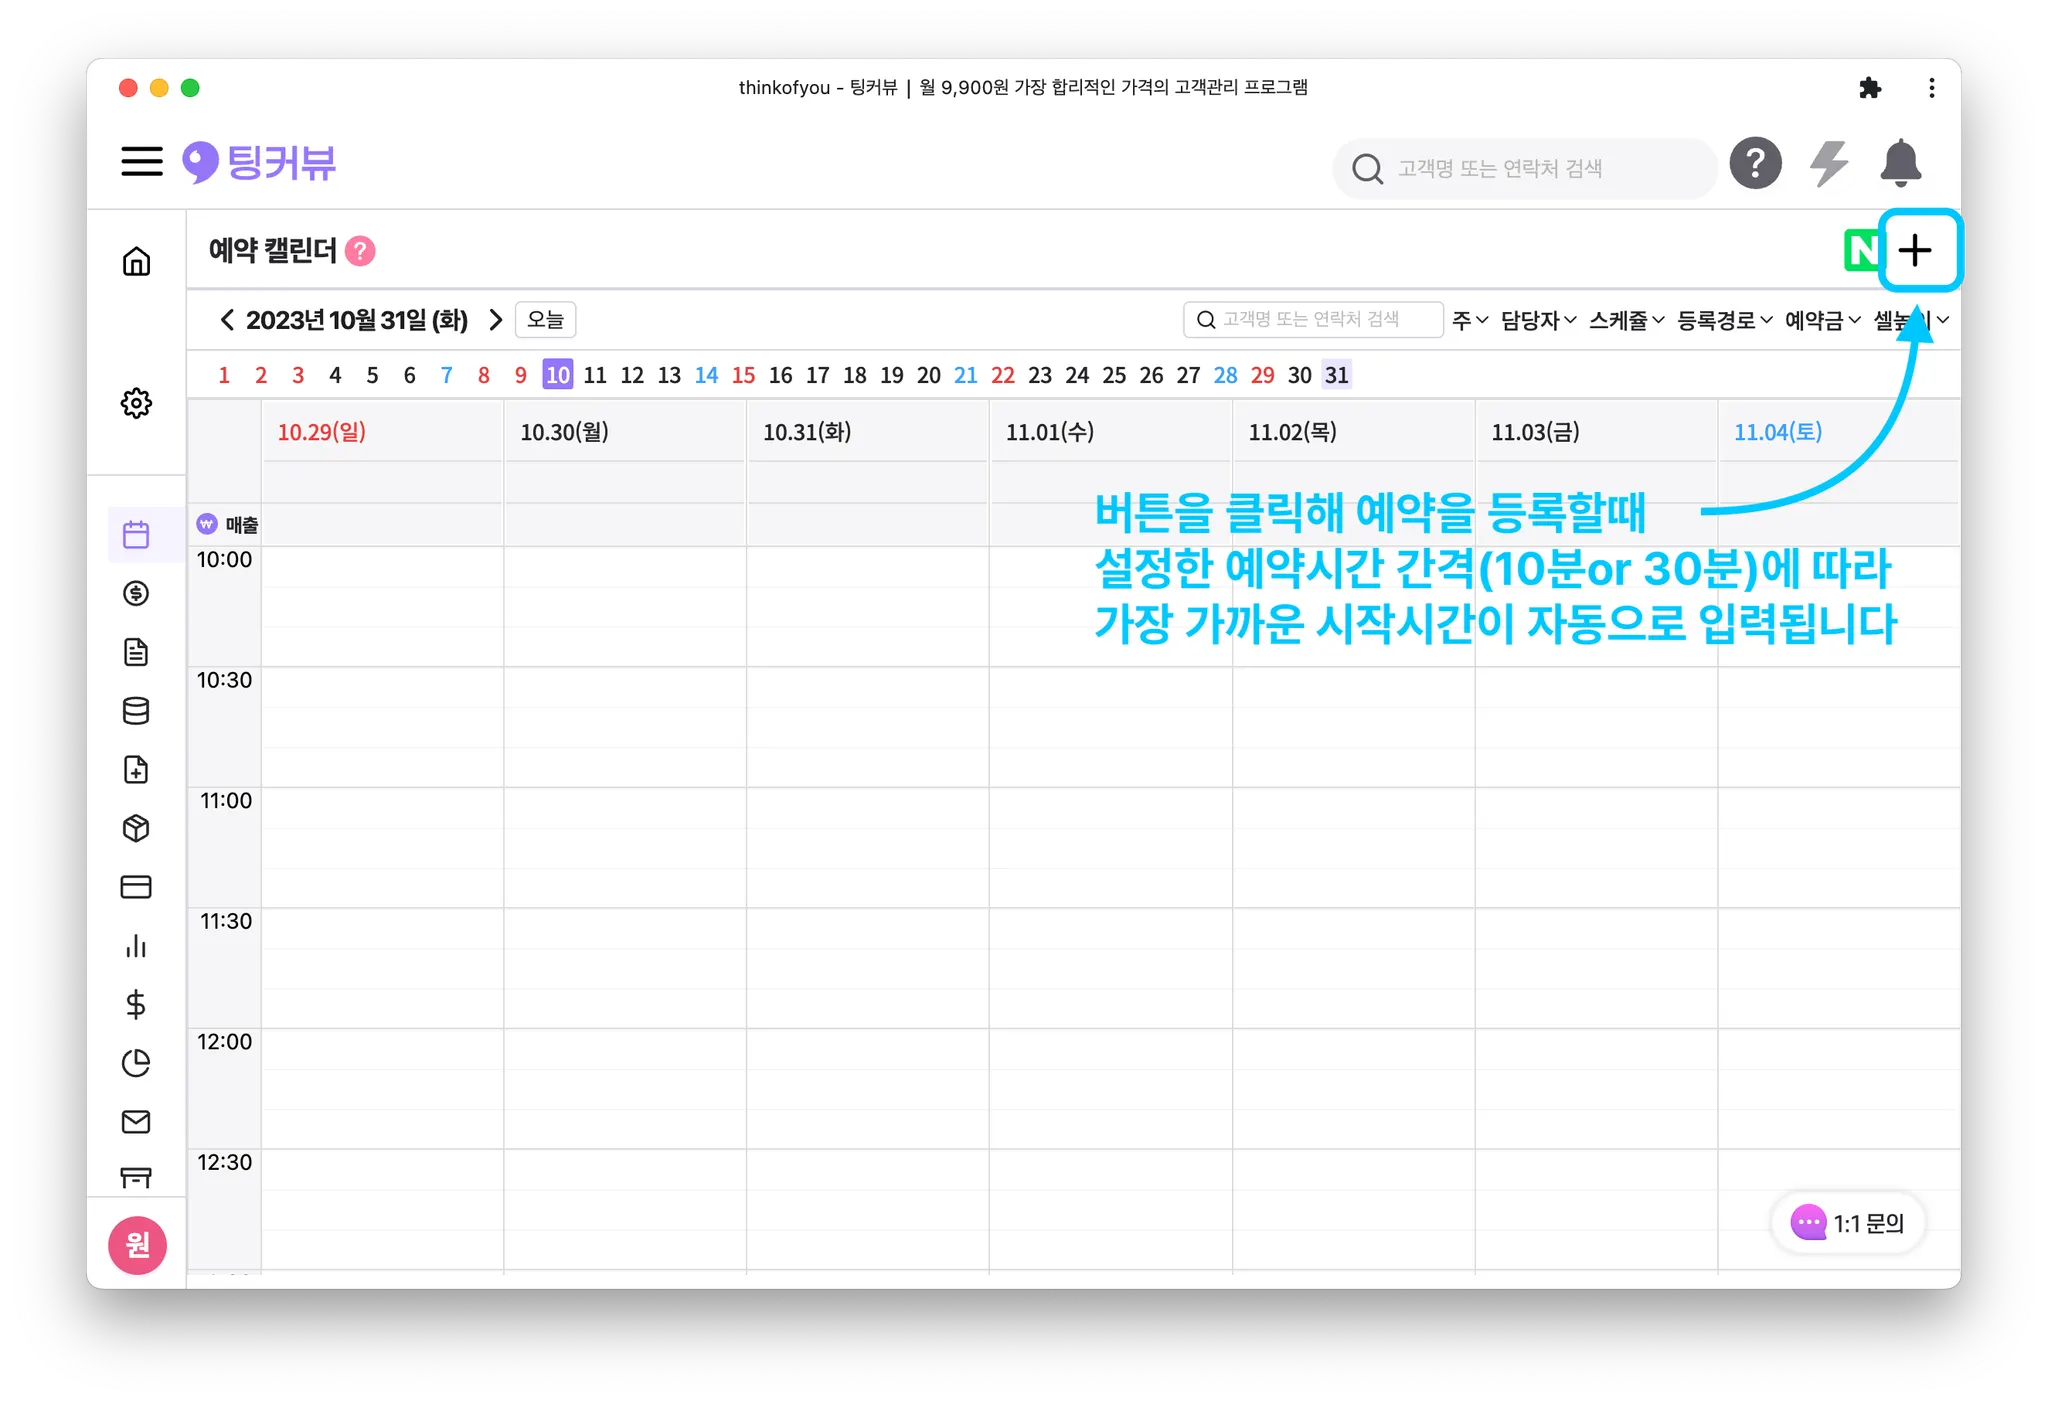Go to next date with right chevron
This screenshot has width=2048, height=1403.
[495, 320]
